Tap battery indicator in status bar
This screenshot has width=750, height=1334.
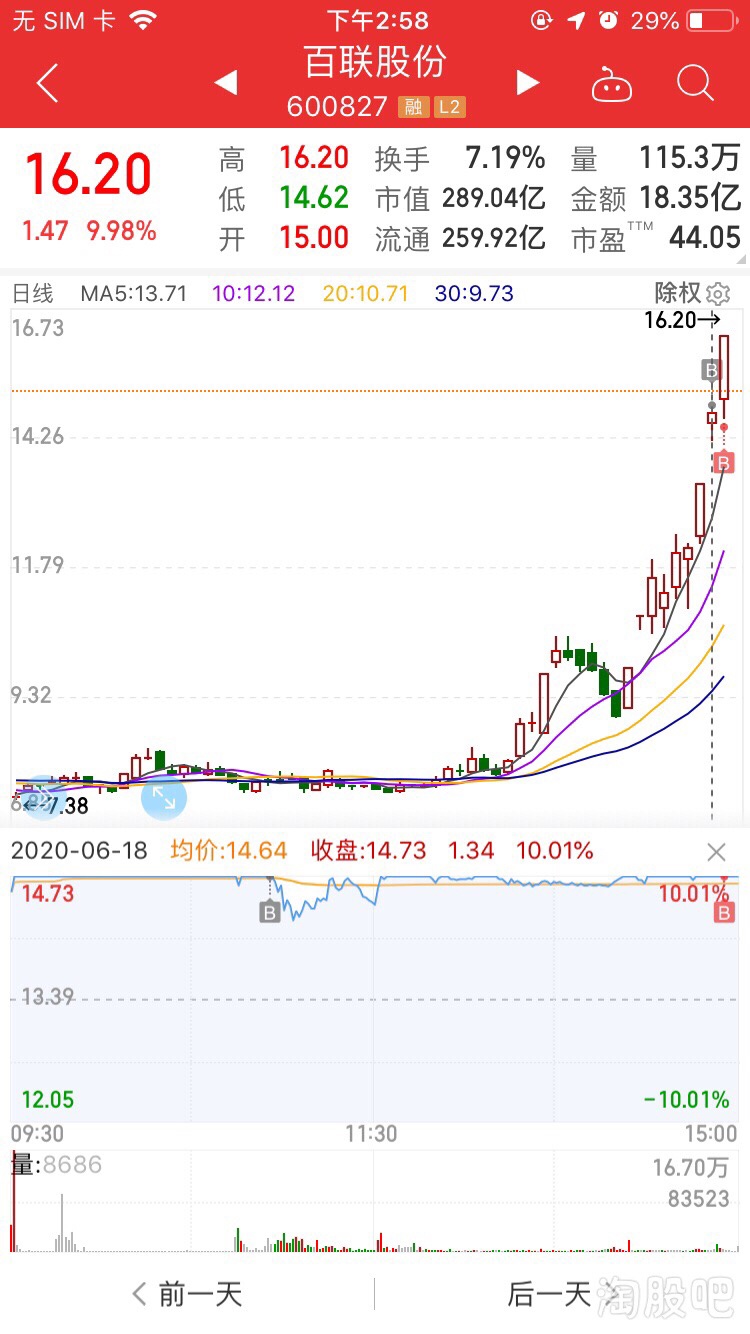point(711,20)
